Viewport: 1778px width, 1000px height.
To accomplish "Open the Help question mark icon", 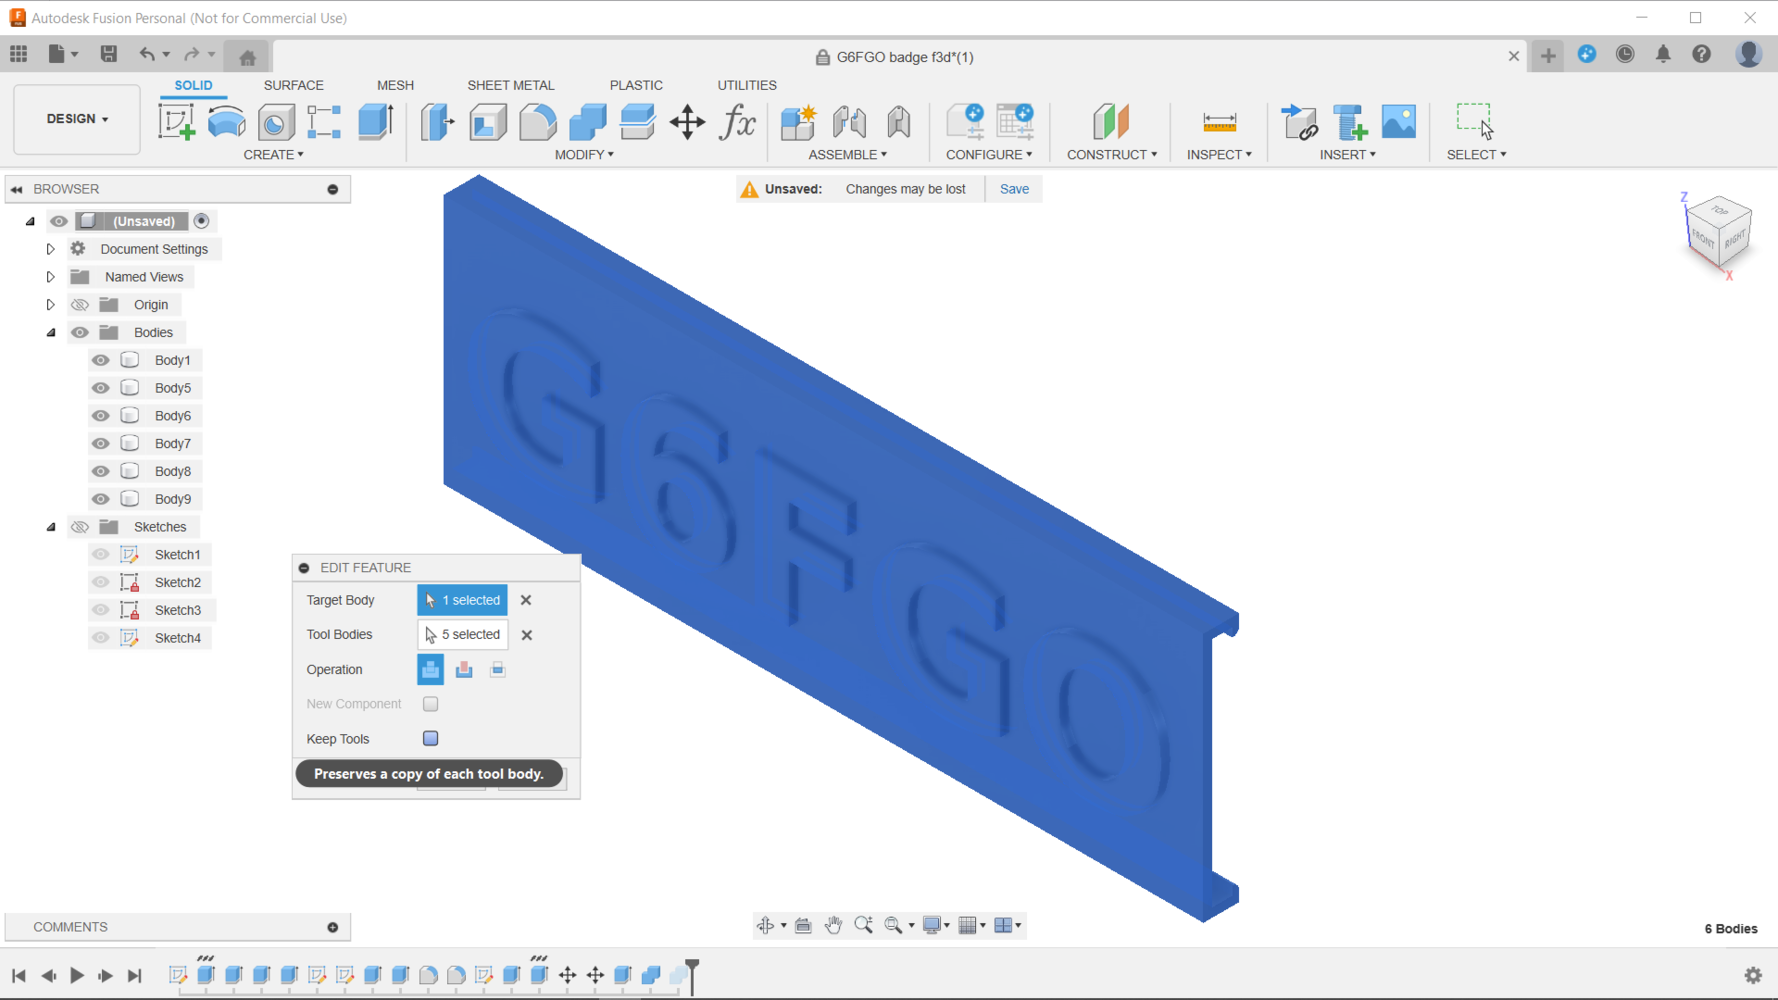I will click(x=1701, y=54).
